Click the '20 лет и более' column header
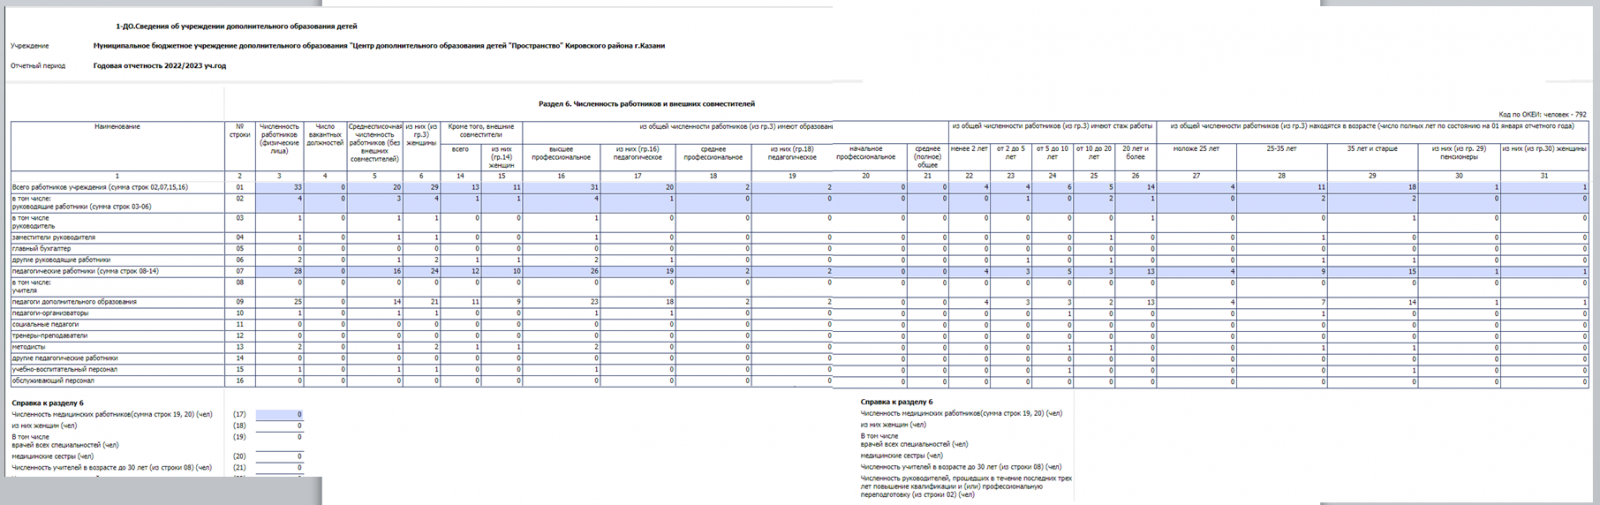Screen dimensions: 1600x505 [1136, 153]
